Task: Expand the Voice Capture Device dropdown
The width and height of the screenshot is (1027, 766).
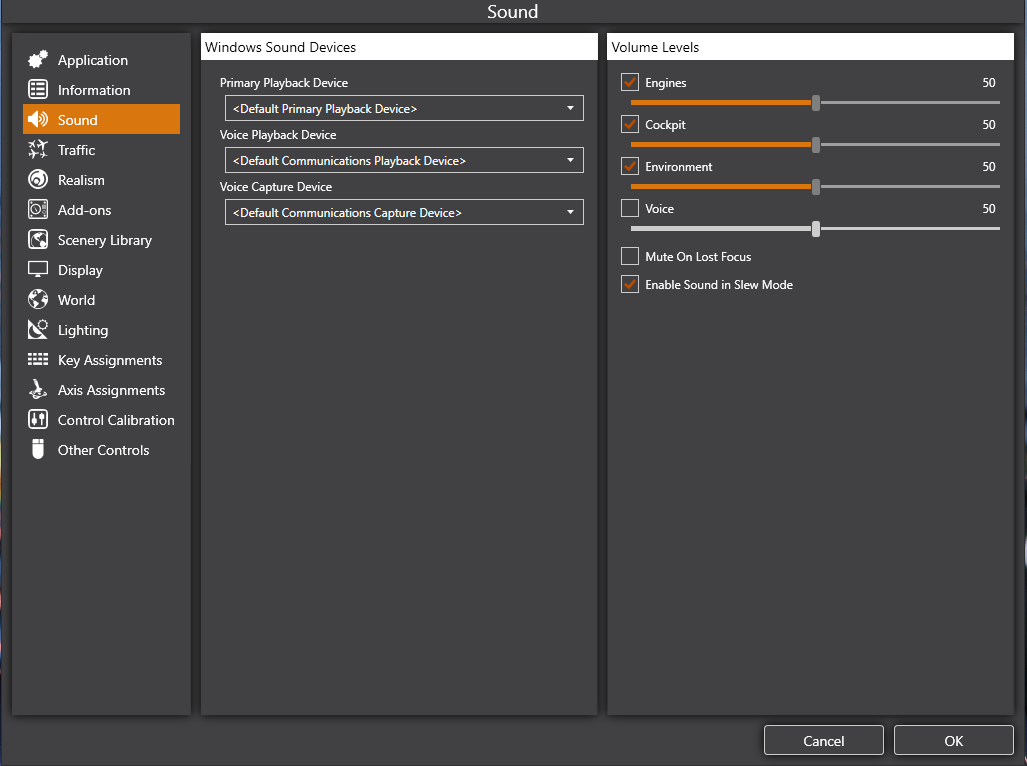Action: 404,213
